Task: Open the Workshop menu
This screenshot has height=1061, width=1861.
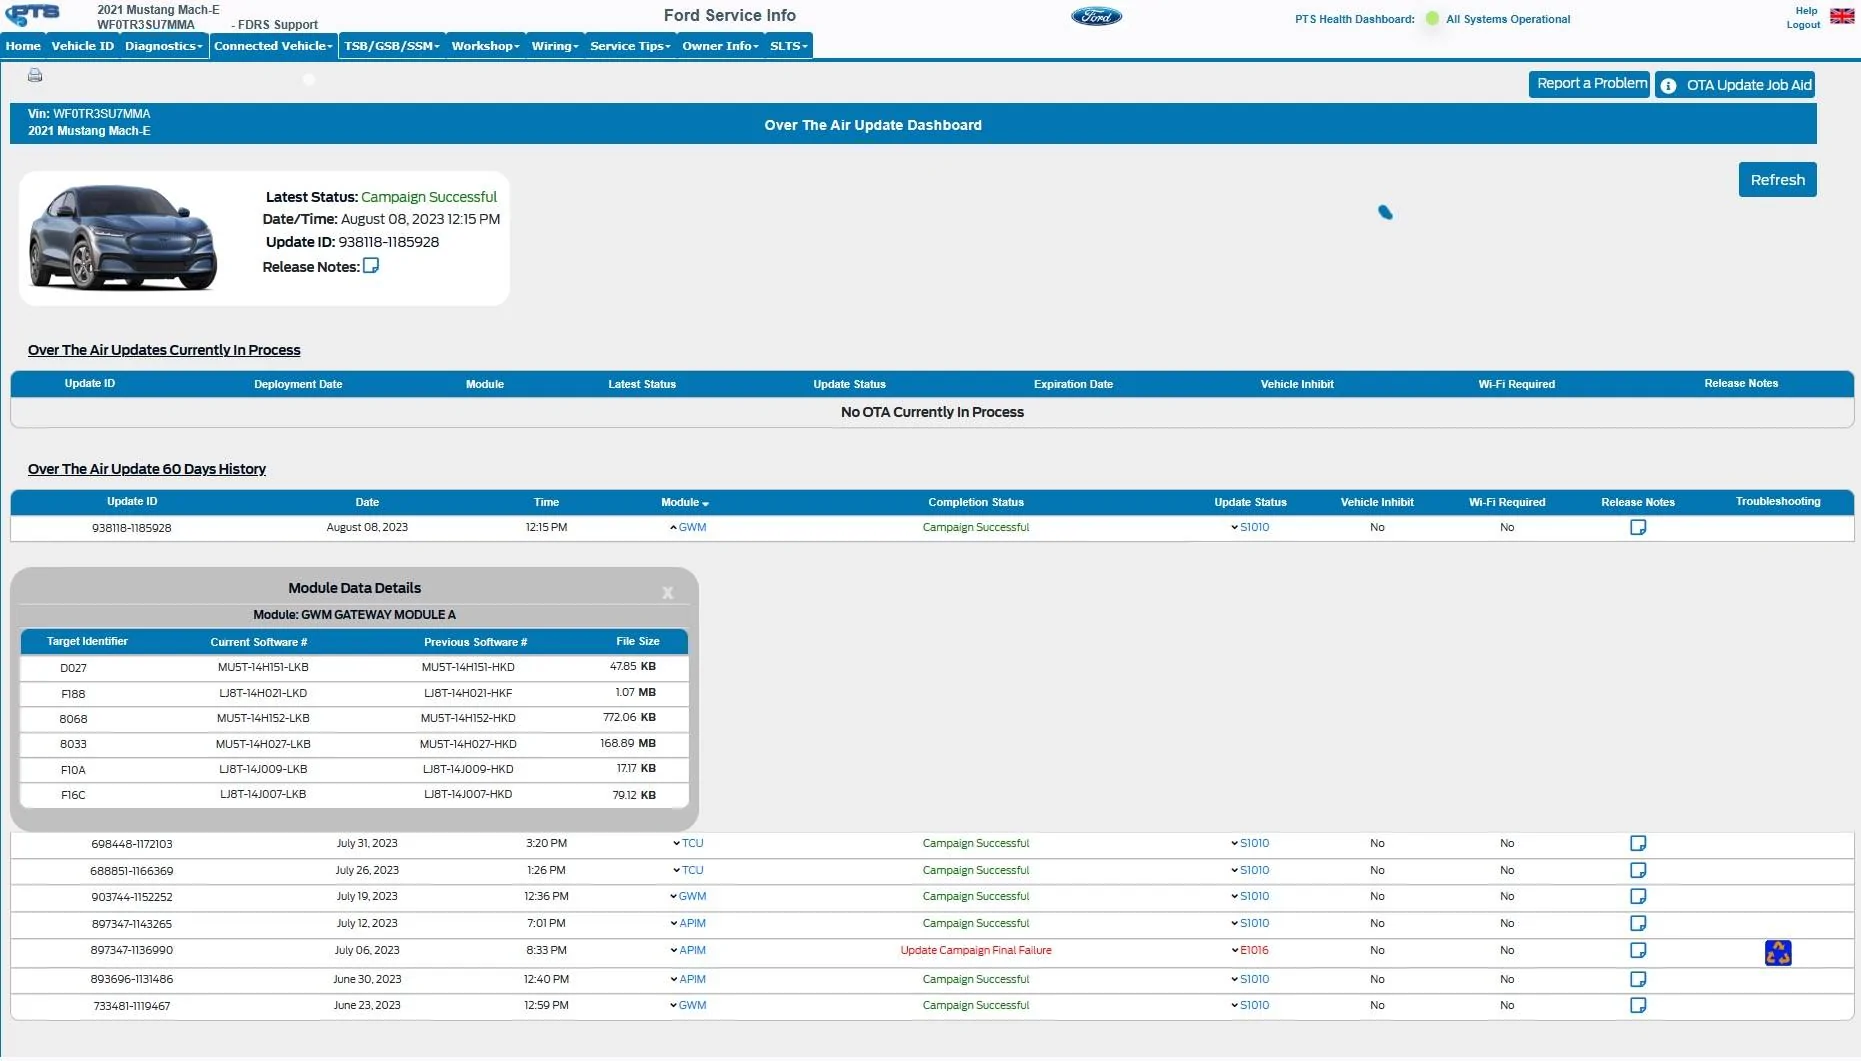Action: click(x=485, y=46)
